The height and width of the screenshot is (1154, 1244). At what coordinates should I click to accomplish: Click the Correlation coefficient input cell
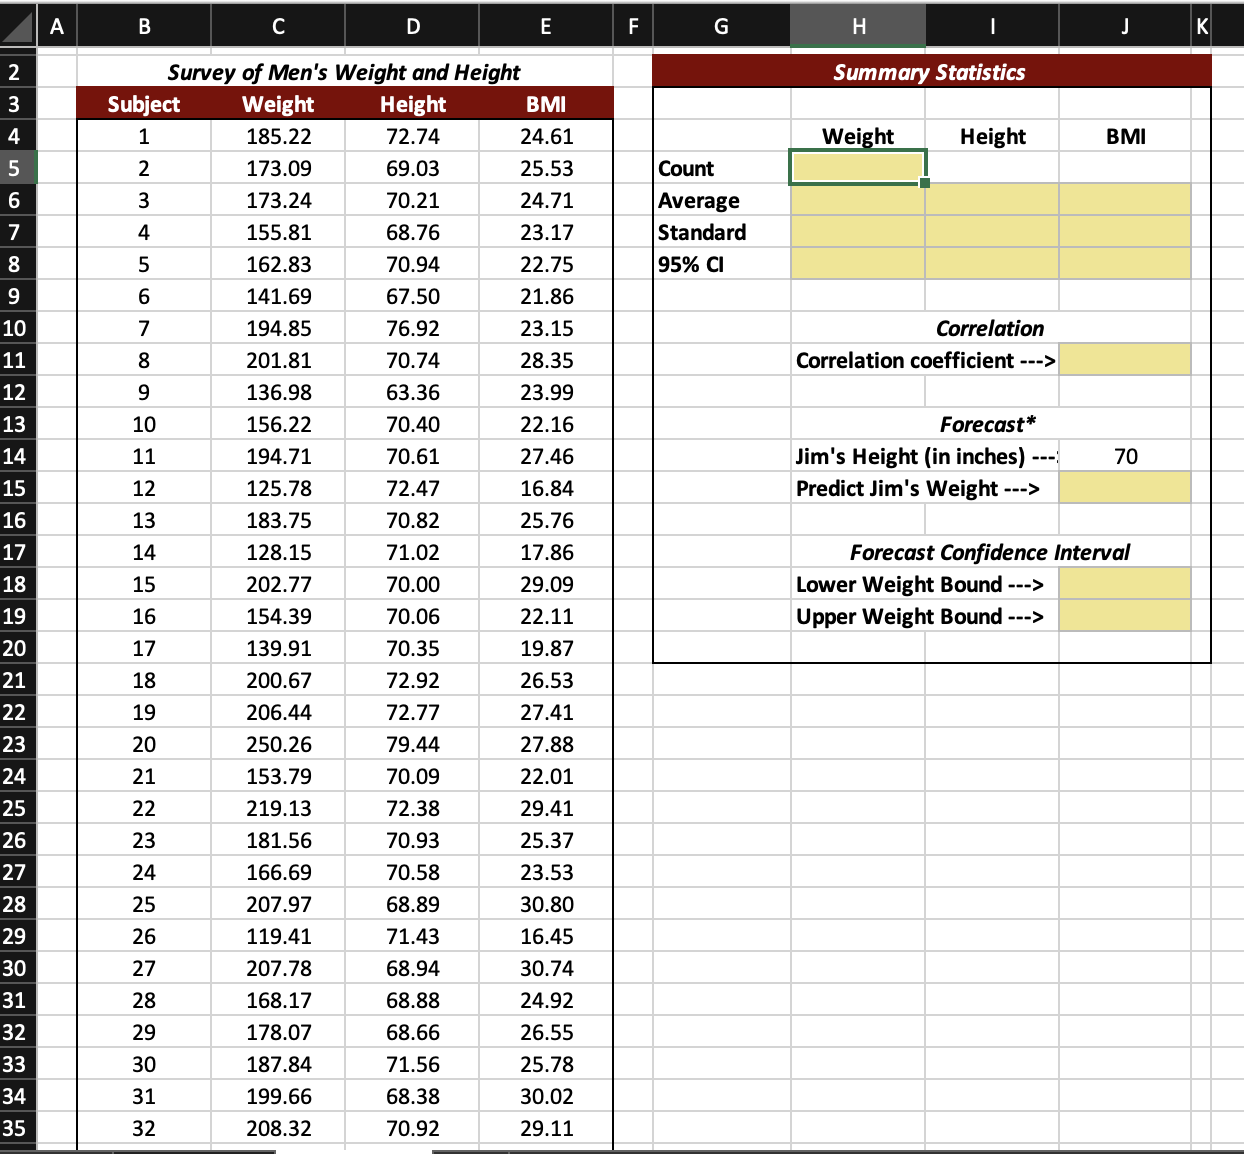pyautogui.click(x=1125, y=359)
